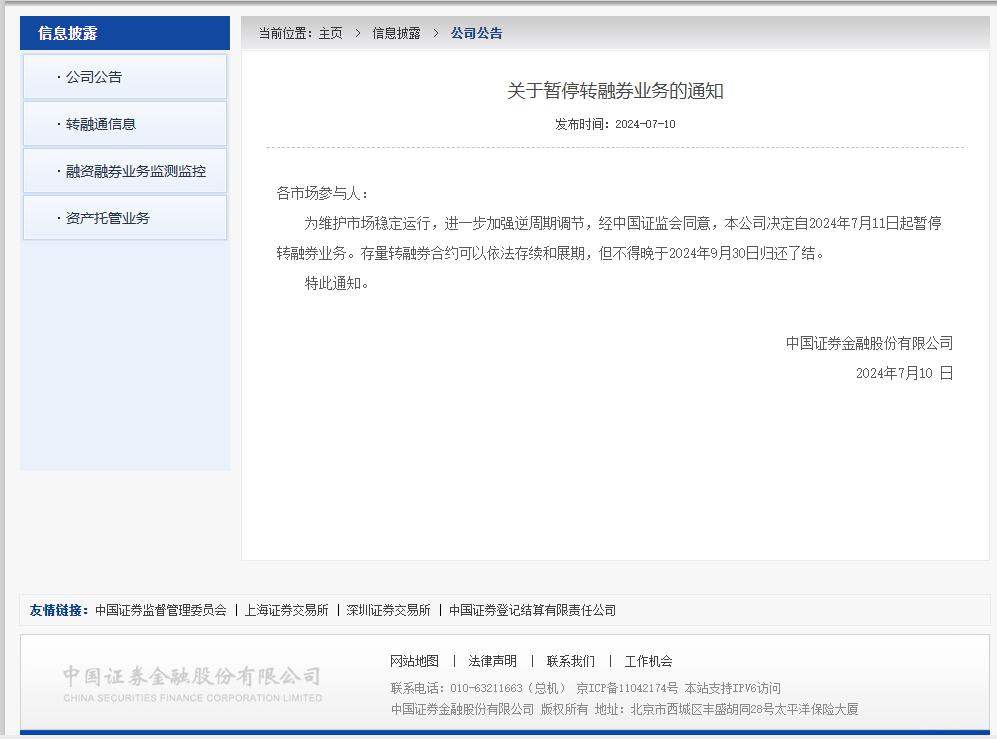Select 融资融券业务监测监控 in sidebar
This screenshot has width=997, height=739.
click(x=125, y=171)
